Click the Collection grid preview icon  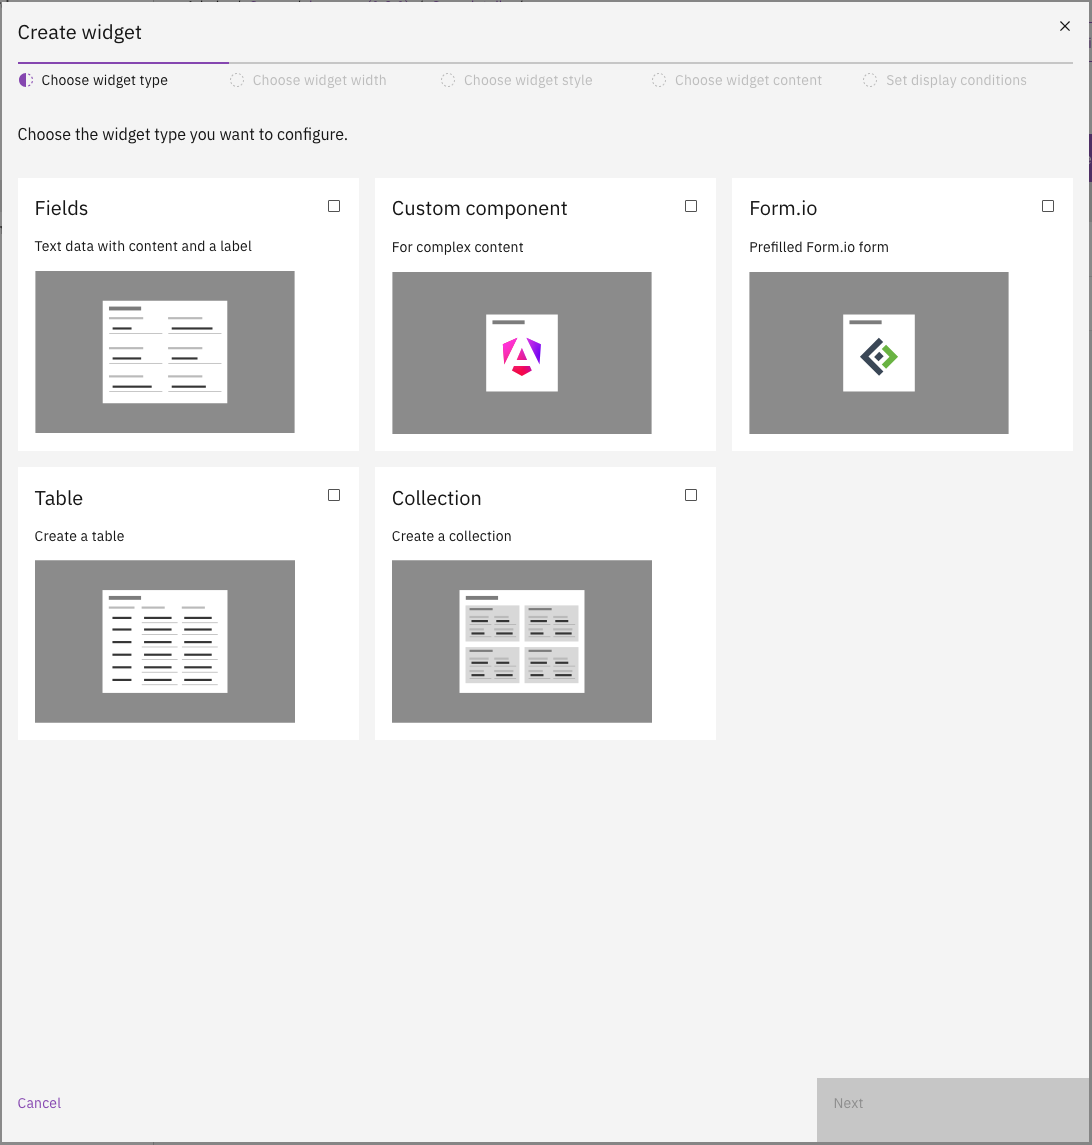pos(521,641)
